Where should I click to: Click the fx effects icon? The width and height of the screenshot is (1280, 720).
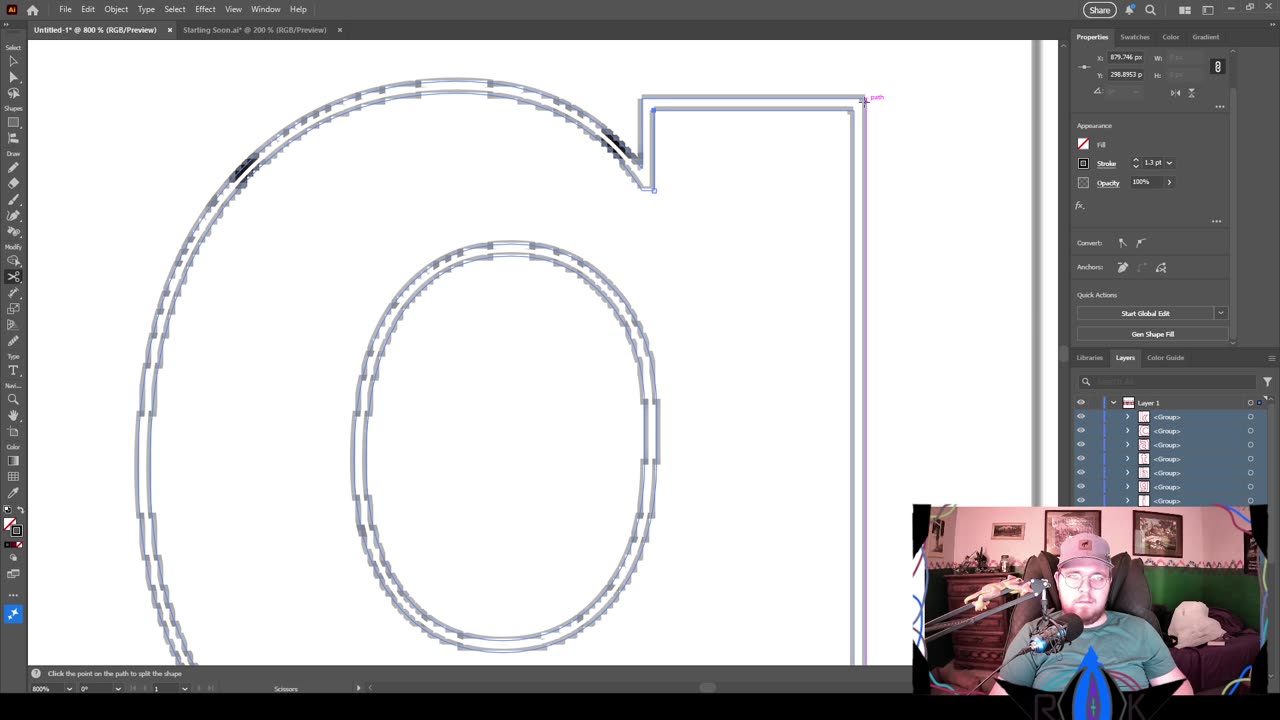coord(1080,205)
